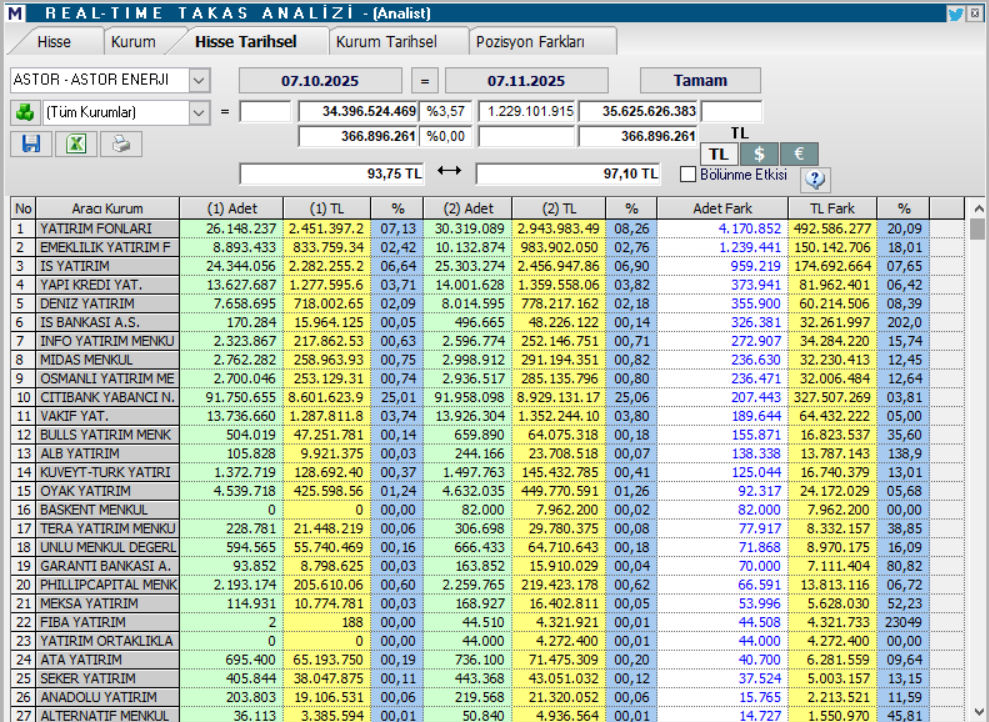Select TL currency toggle
This screenshot has height=722, width=989.
[719, 154]
